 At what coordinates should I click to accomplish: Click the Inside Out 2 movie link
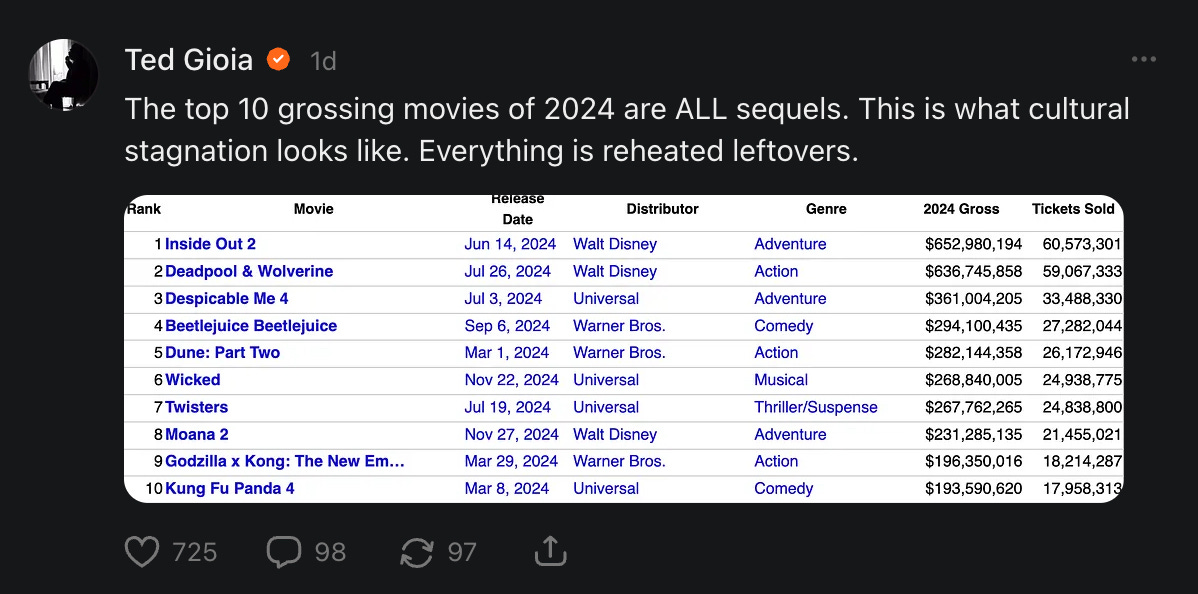click(x=210, y=244)
